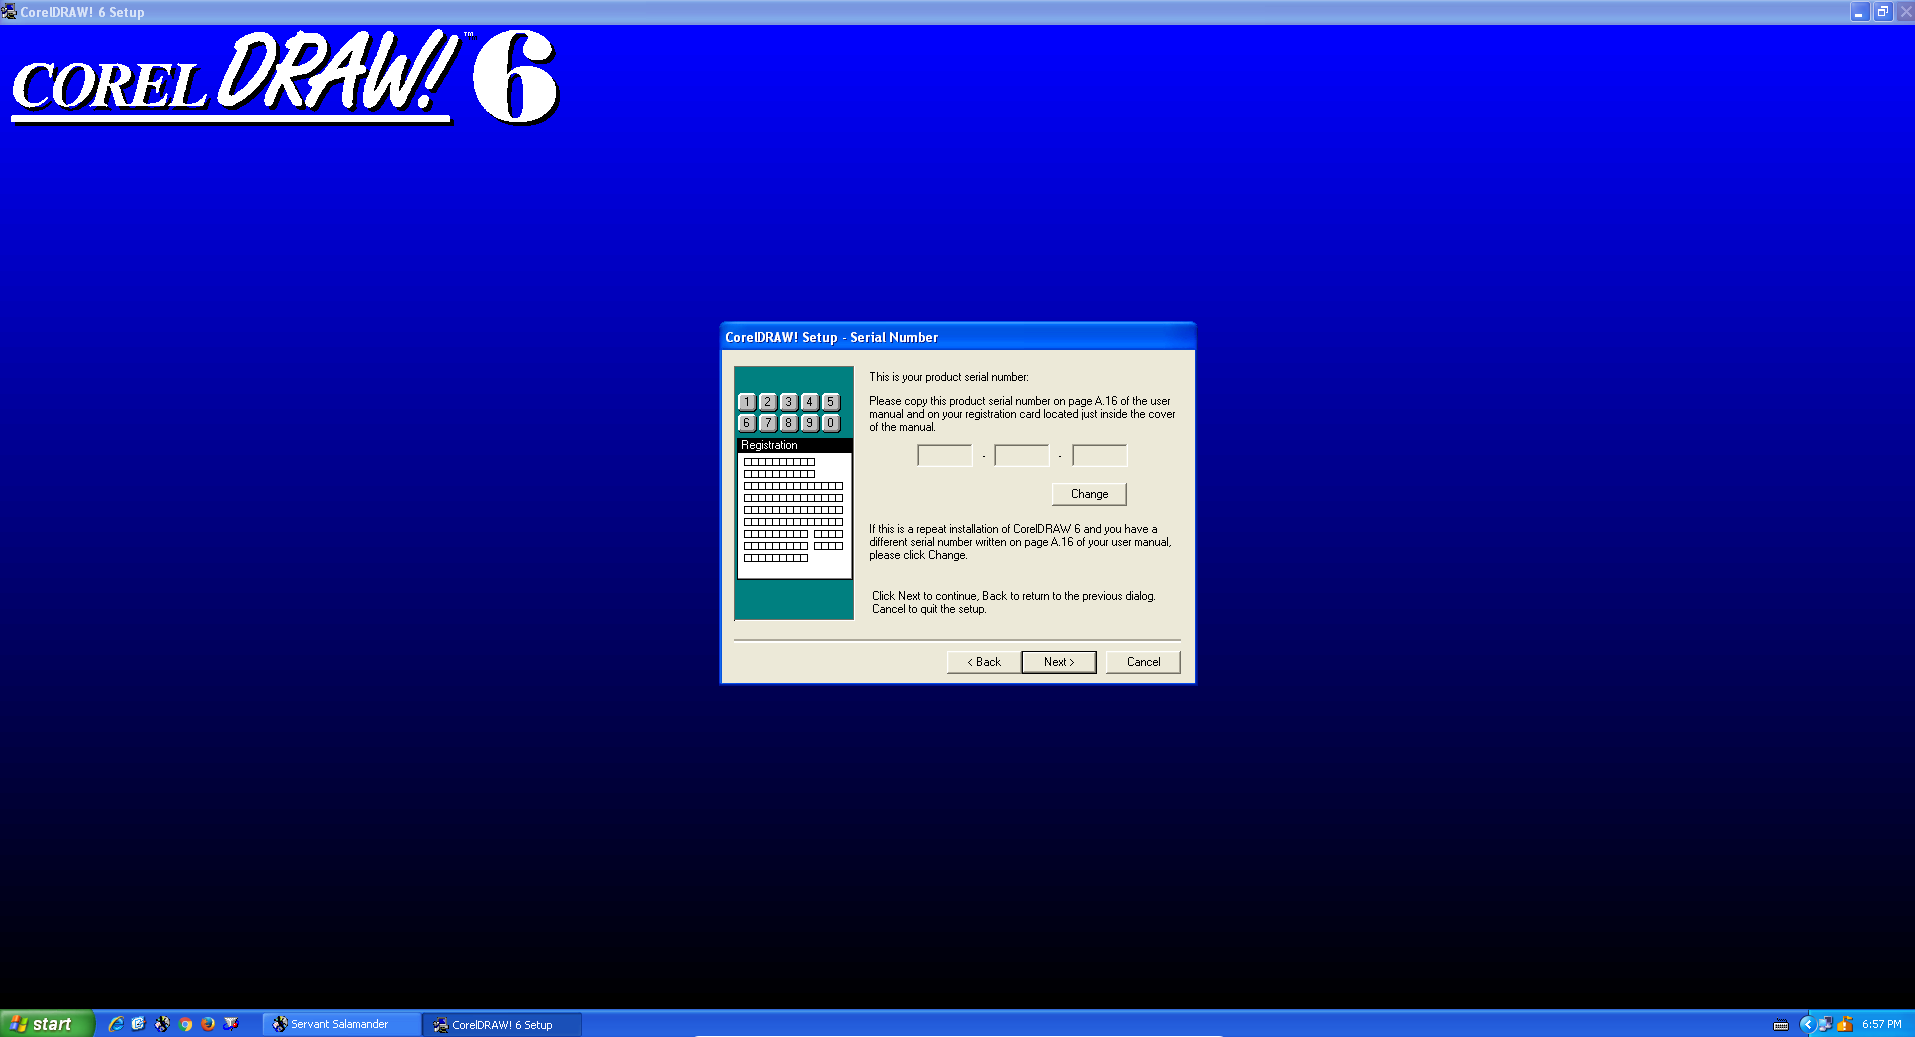1915x1037 pixels.
Task: Select CorelDRAW! 6 Setup taskbar button
Action: point(501,1024)
